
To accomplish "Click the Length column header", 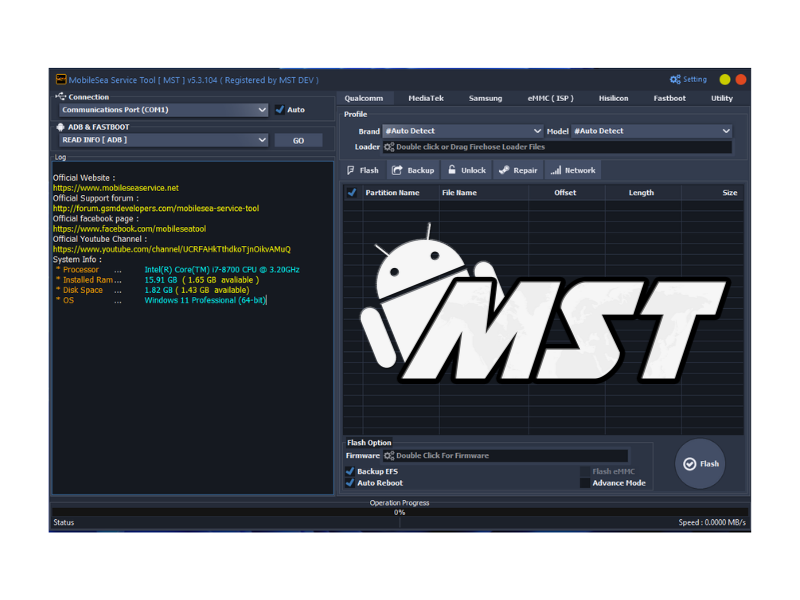I will pyautogui.click(x=641, y=193).
